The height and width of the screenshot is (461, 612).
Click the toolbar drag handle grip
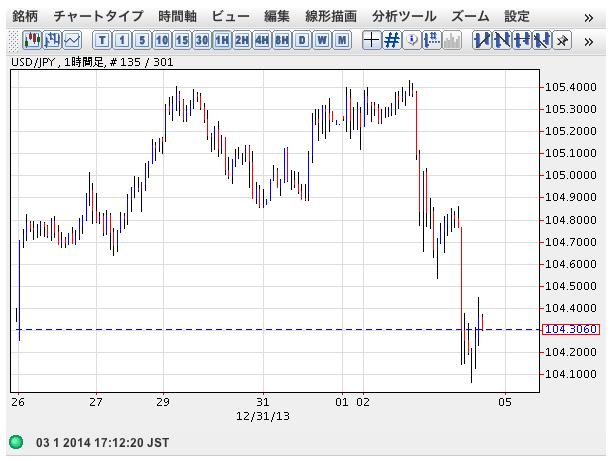click(x=14, y=40)
